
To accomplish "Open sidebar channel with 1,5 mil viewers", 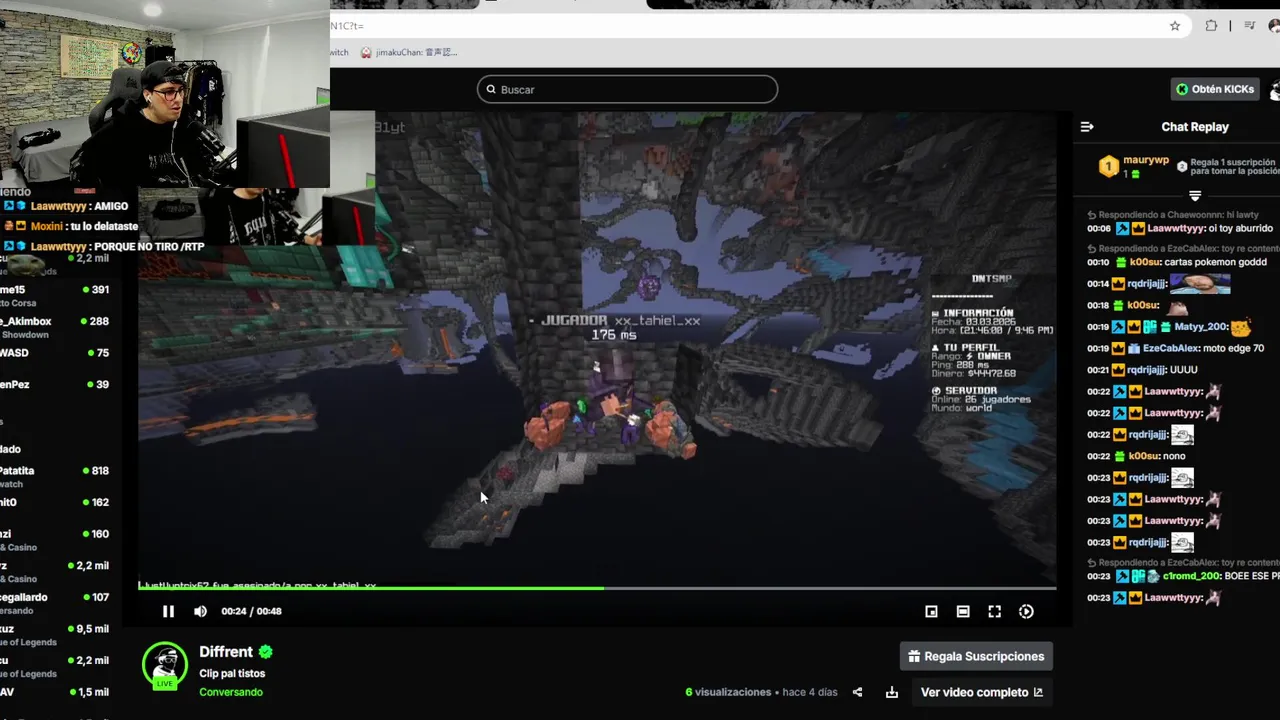I will [55, 692].
